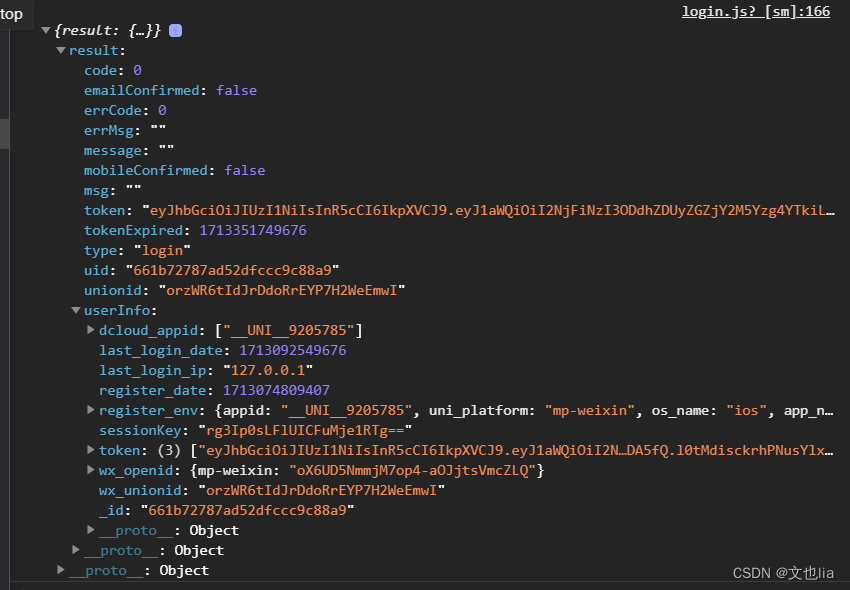Screen dimensions: 850x590
Task: Click the errCode key
Action: click(113, 111)
